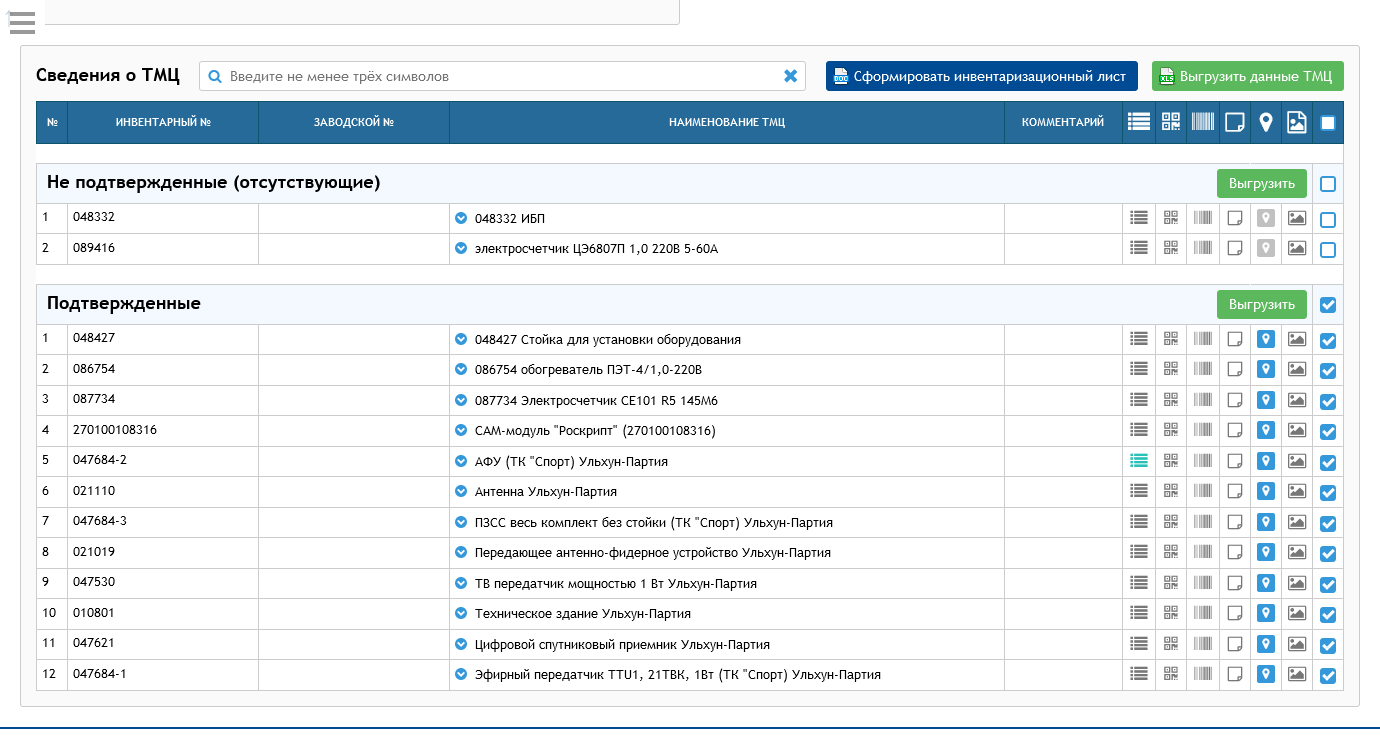Open the hamburger menu icon
This screenshot has width=1380, height=740.
22,22
